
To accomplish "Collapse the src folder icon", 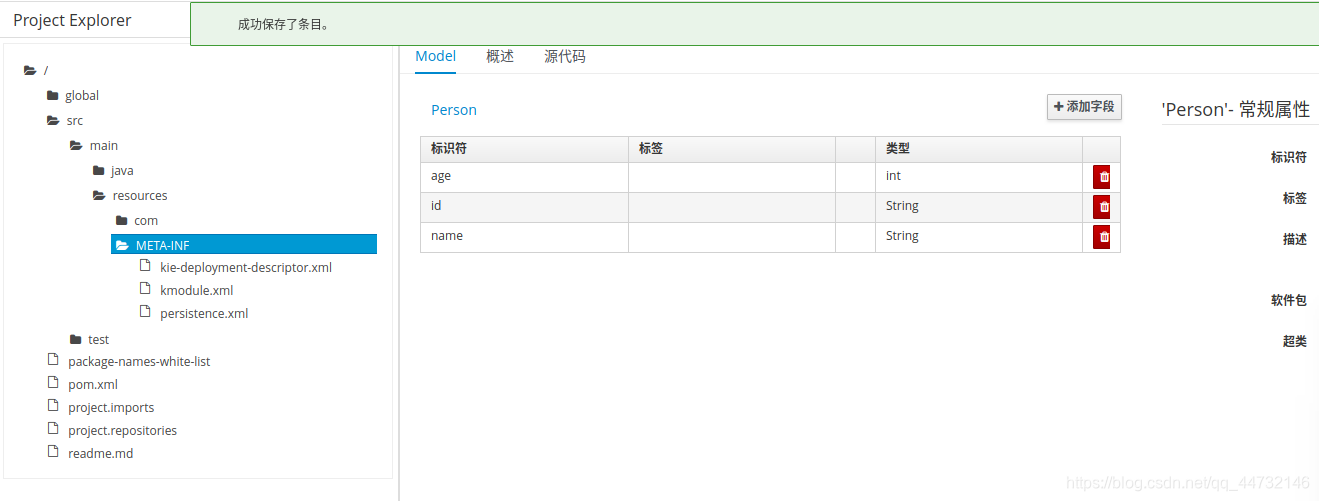I will (x=53, y=121).
